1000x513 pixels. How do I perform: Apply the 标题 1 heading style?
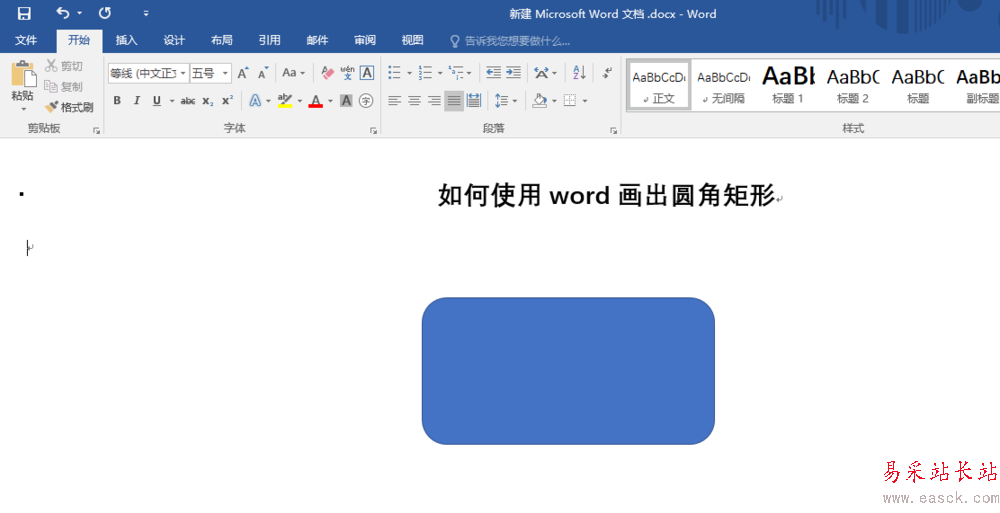pos(788,86)
